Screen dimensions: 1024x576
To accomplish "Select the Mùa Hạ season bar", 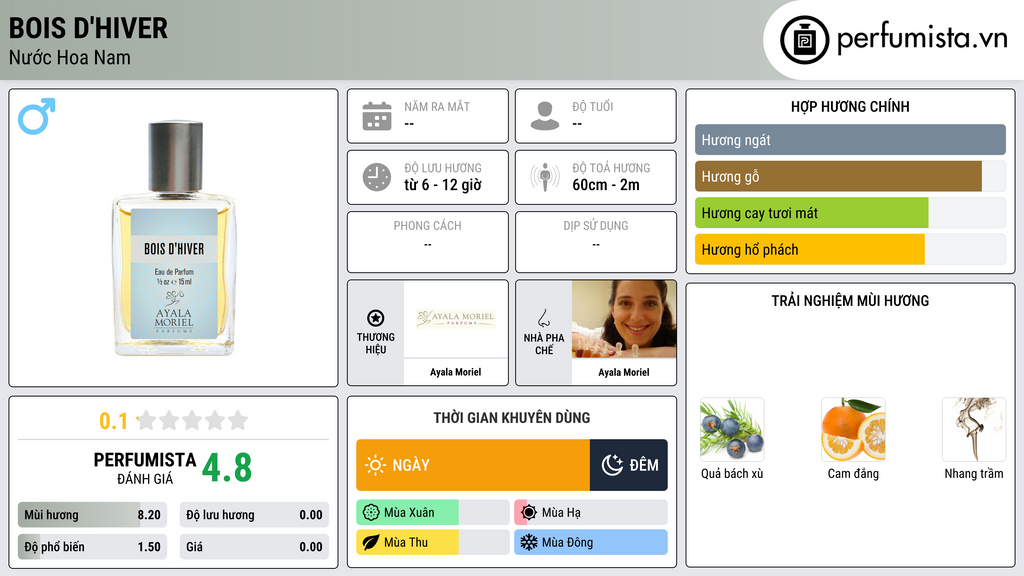I will (591, 513).
